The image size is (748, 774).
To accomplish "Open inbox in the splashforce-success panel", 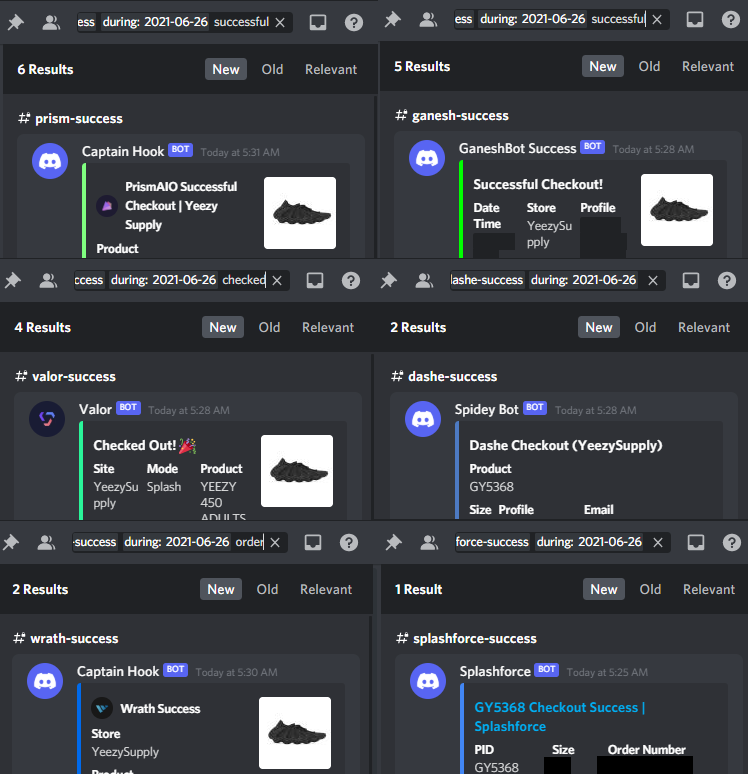I will 696,542.
